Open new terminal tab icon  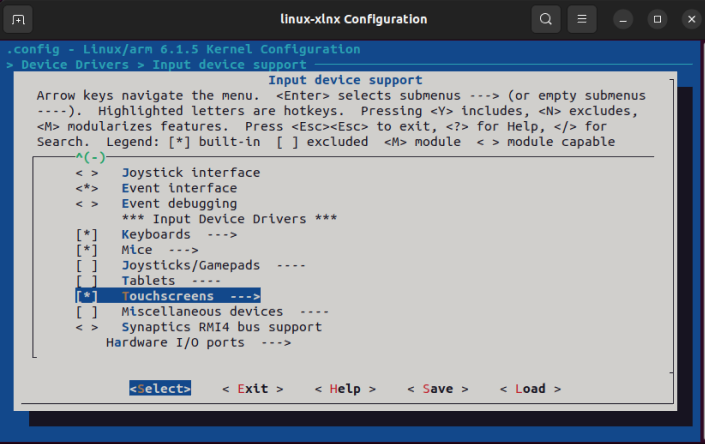[x=18, y=19]
